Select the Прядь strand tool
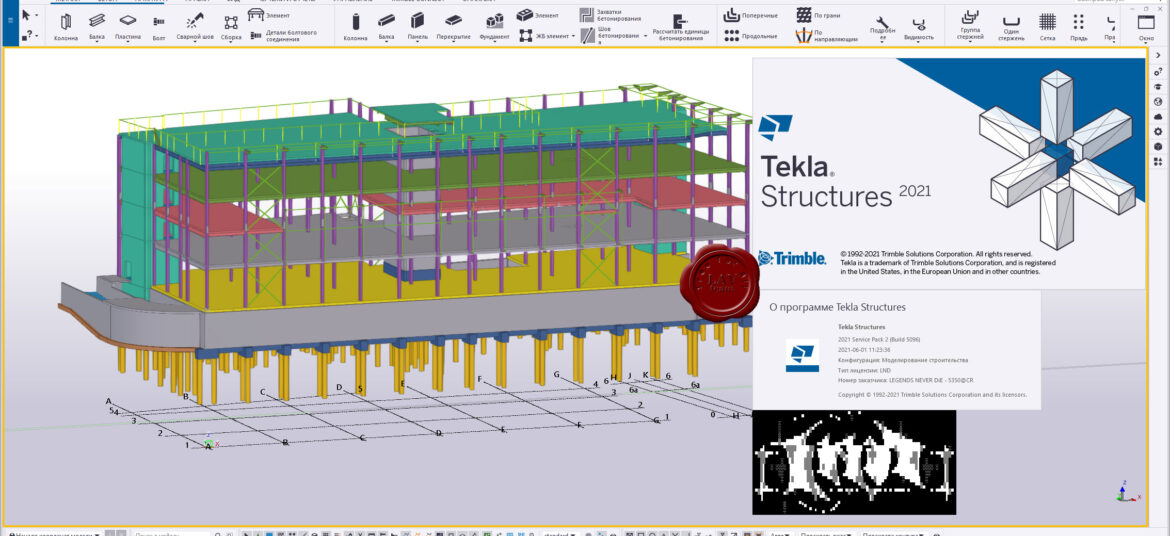The width and height of the screenshot is (1170, 536). point(1078,25)
